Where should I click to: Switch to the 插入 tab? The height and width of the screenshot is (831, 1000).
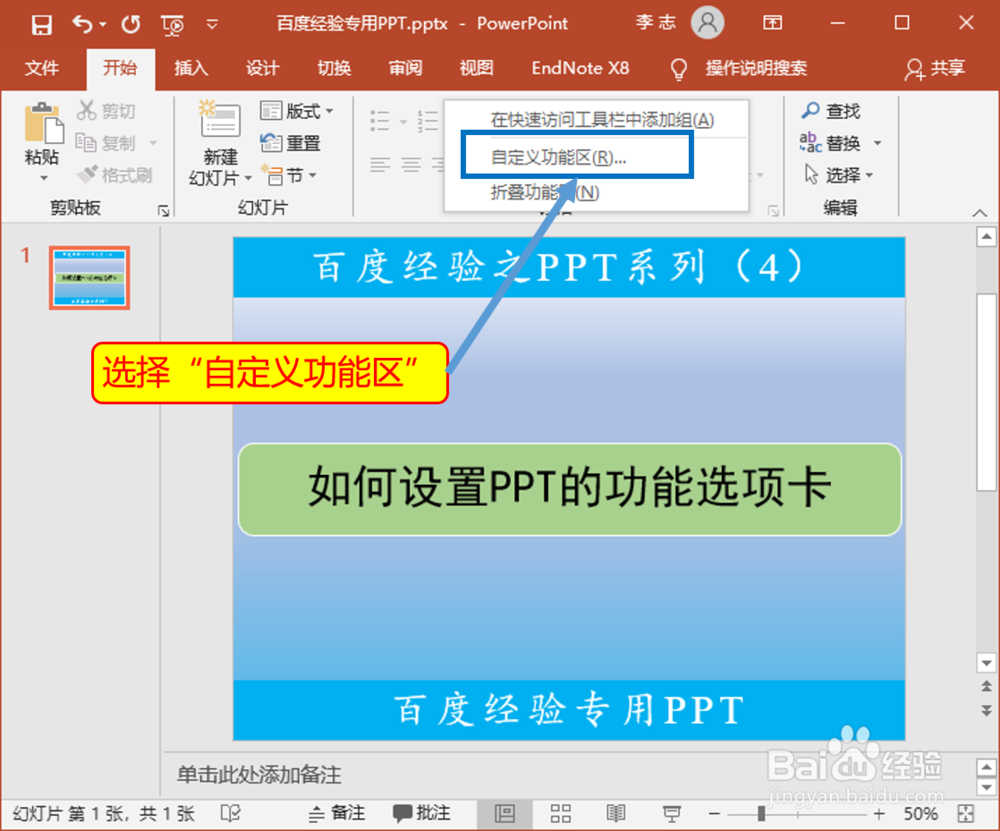click(191, 68)
